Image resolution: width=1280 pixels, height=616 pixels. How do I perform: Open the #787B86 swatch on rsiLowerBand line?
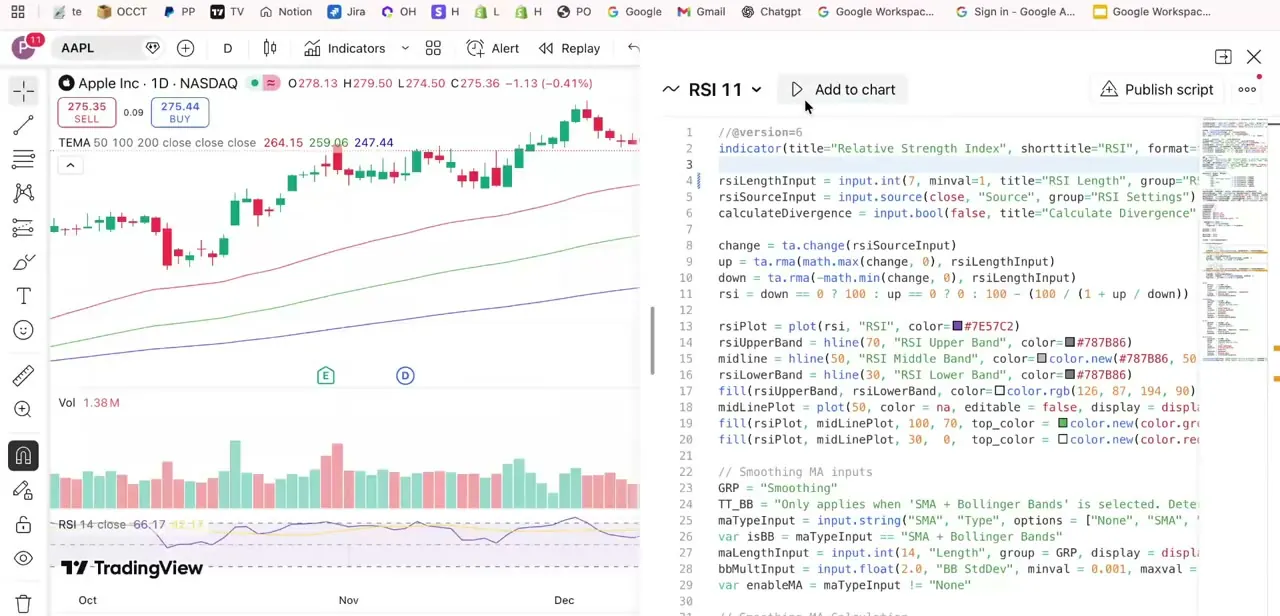tap(1070, 375)
